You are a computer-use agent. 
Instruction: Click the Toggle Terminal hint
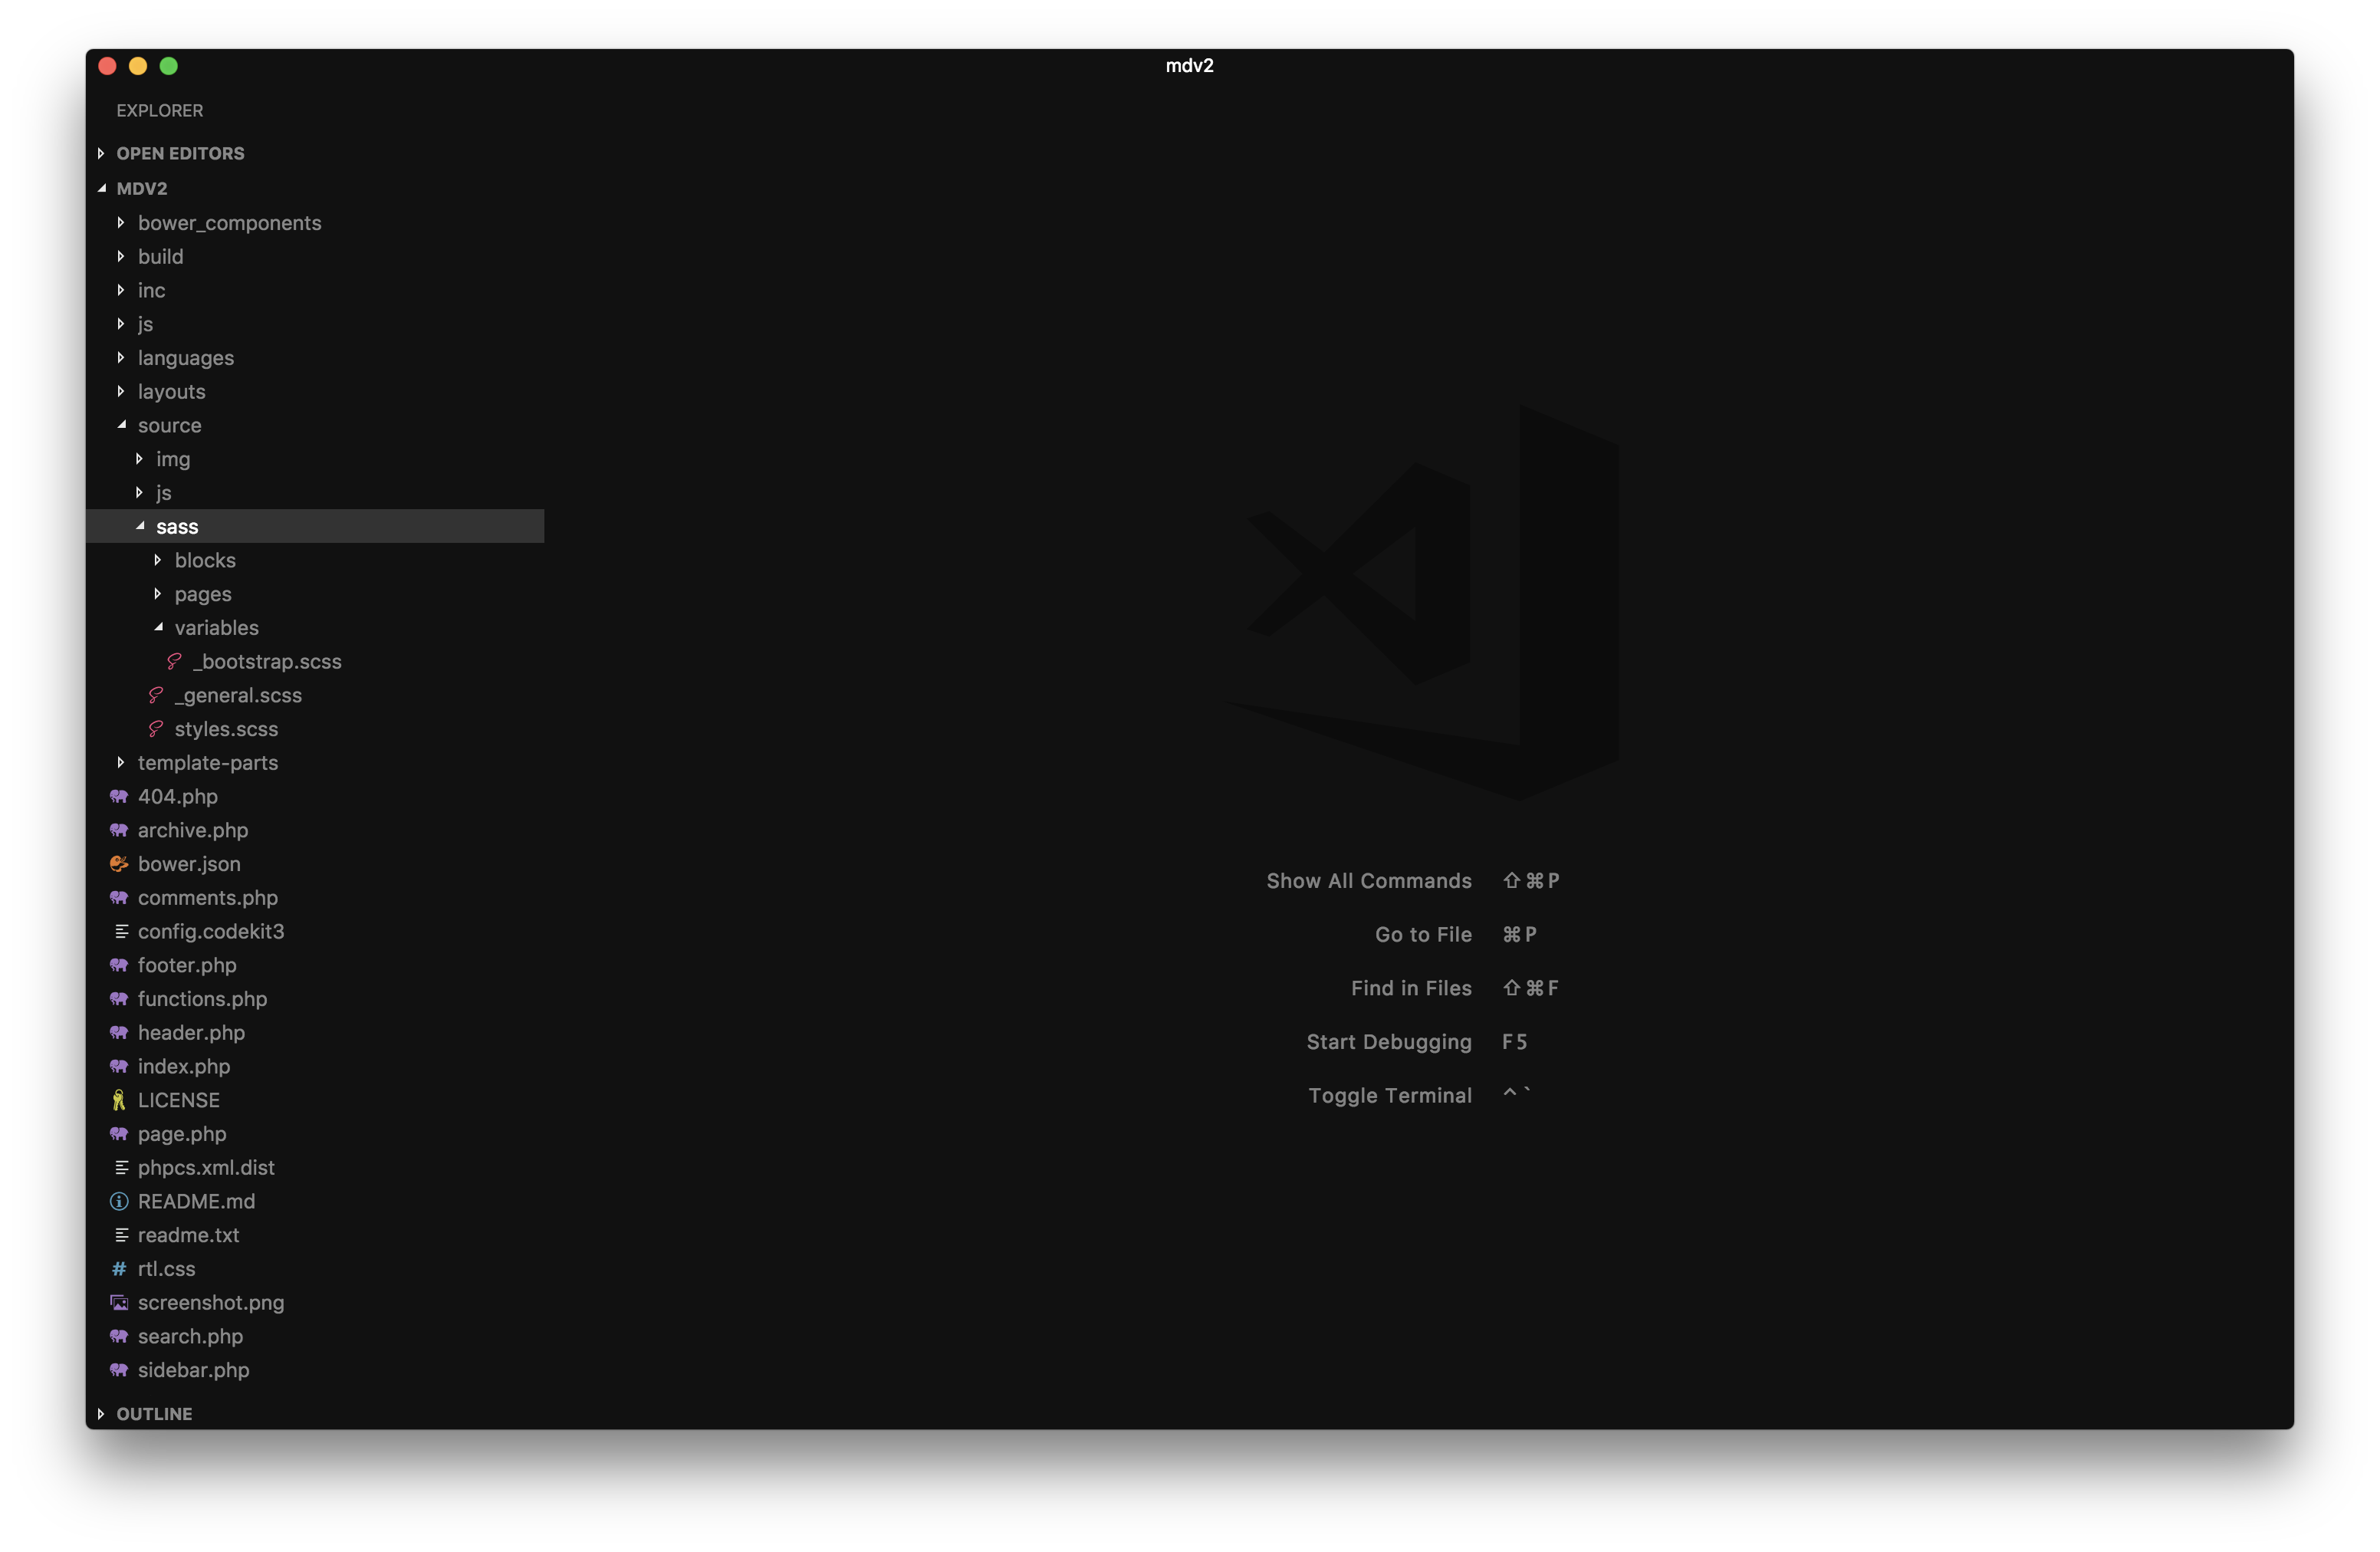(x=1390, y=1095)
